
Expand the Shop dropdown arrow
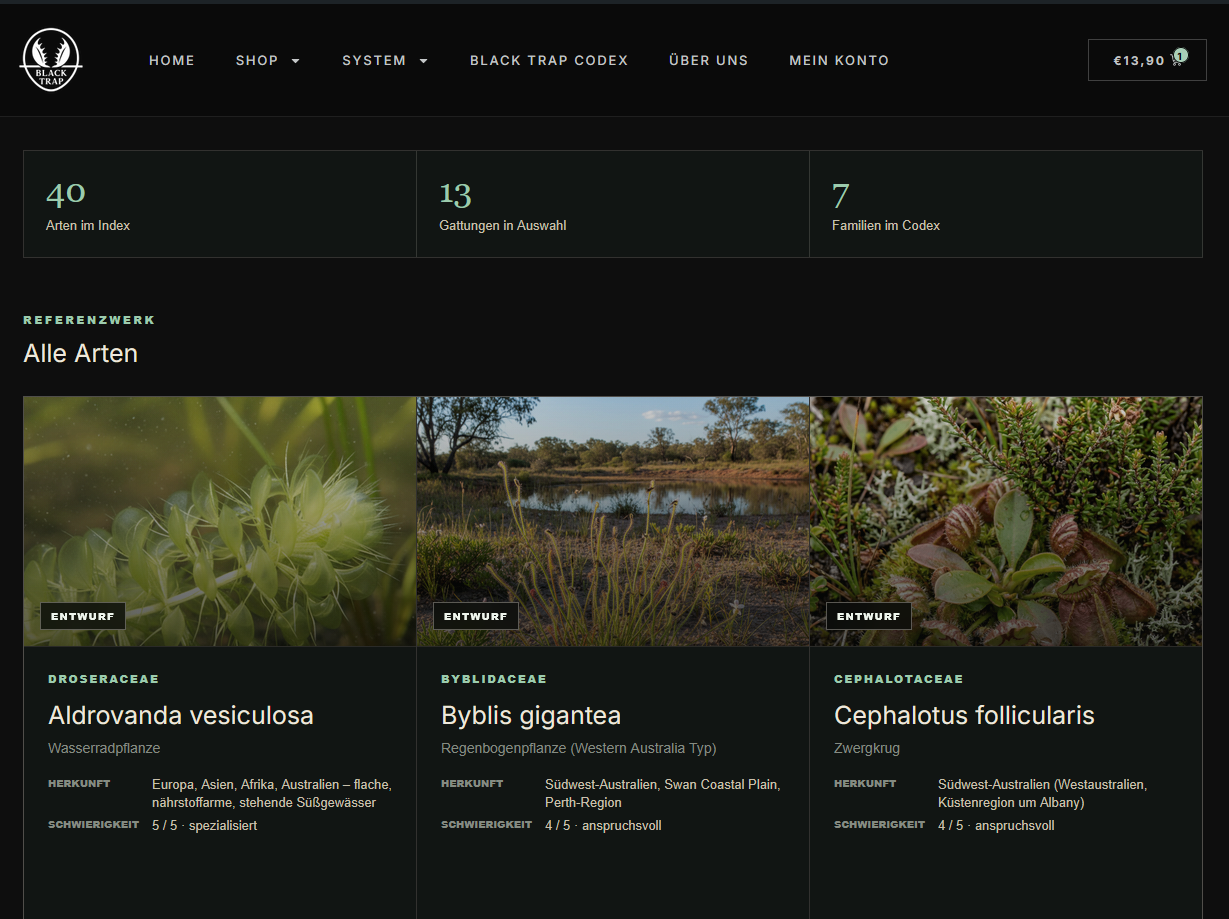click(295, 61)
